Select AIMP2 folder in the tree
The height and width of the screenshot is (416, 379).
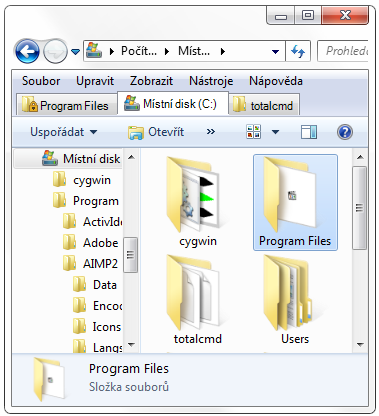point(91,264)
